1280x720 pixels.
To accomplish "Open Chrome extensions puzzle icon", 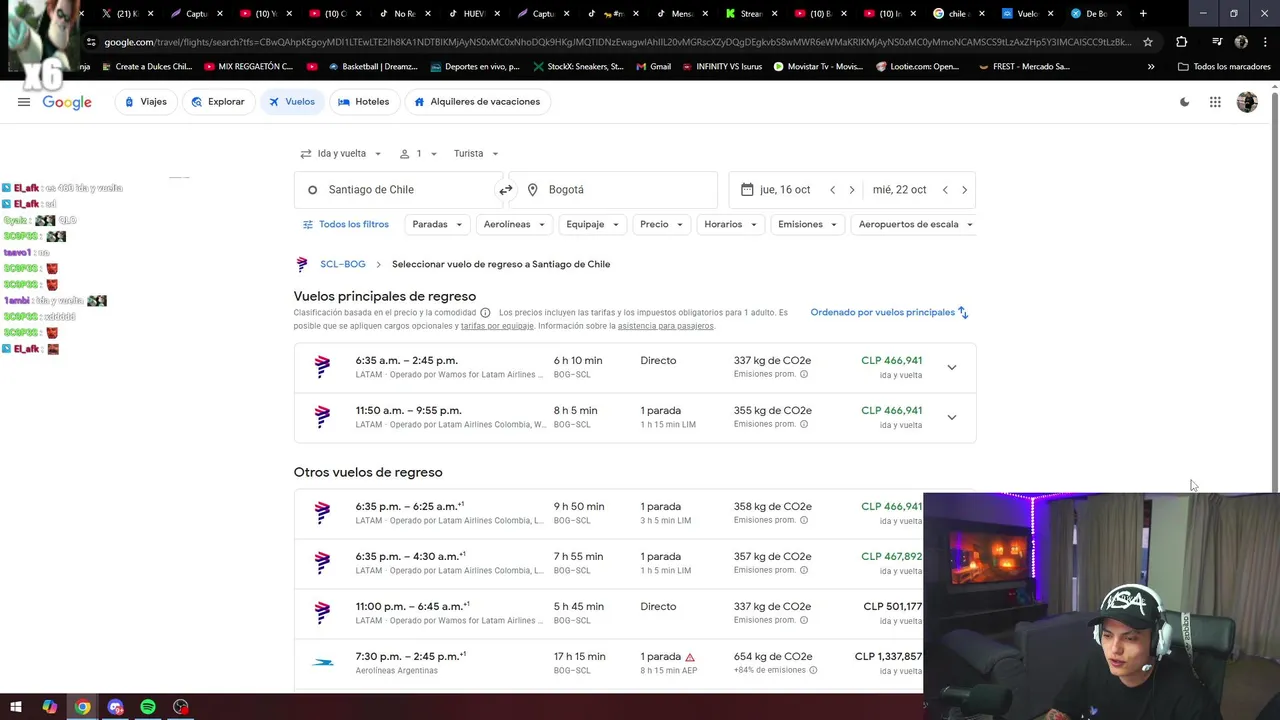I will [1182, 42].
